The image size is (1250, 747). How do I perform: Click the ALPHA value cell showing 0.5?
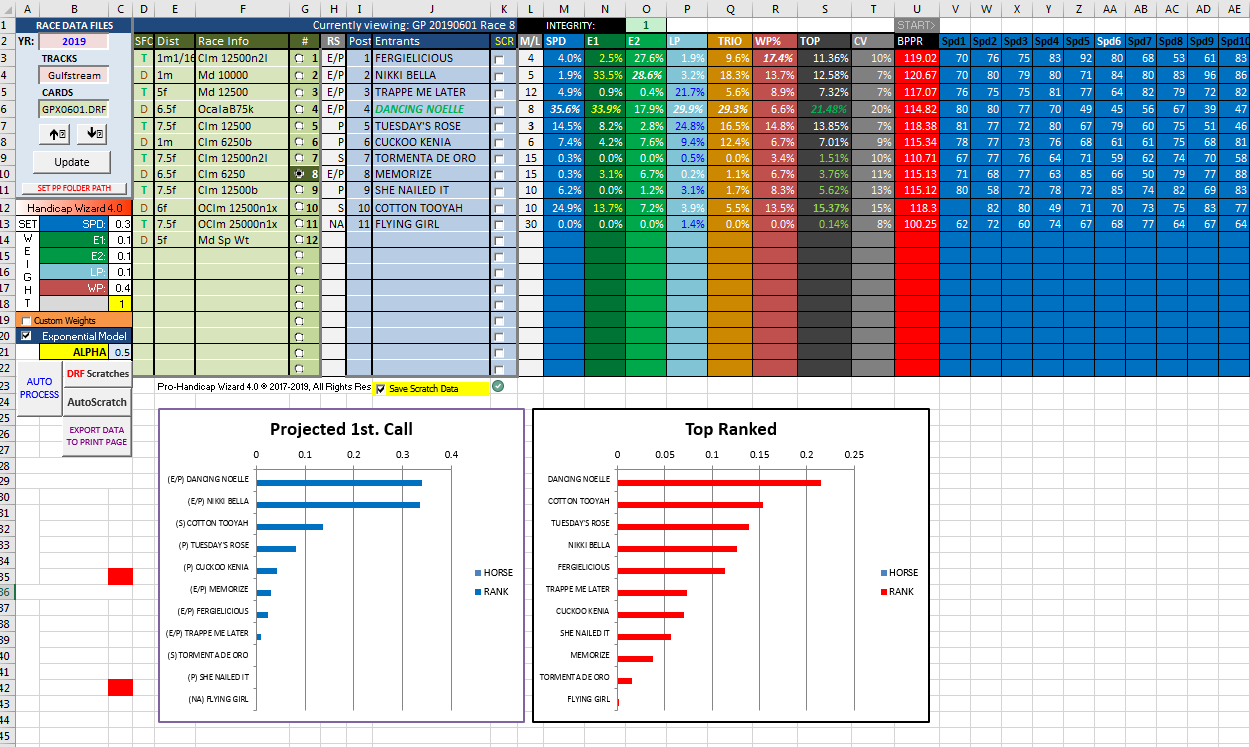(x=122, y=352)
